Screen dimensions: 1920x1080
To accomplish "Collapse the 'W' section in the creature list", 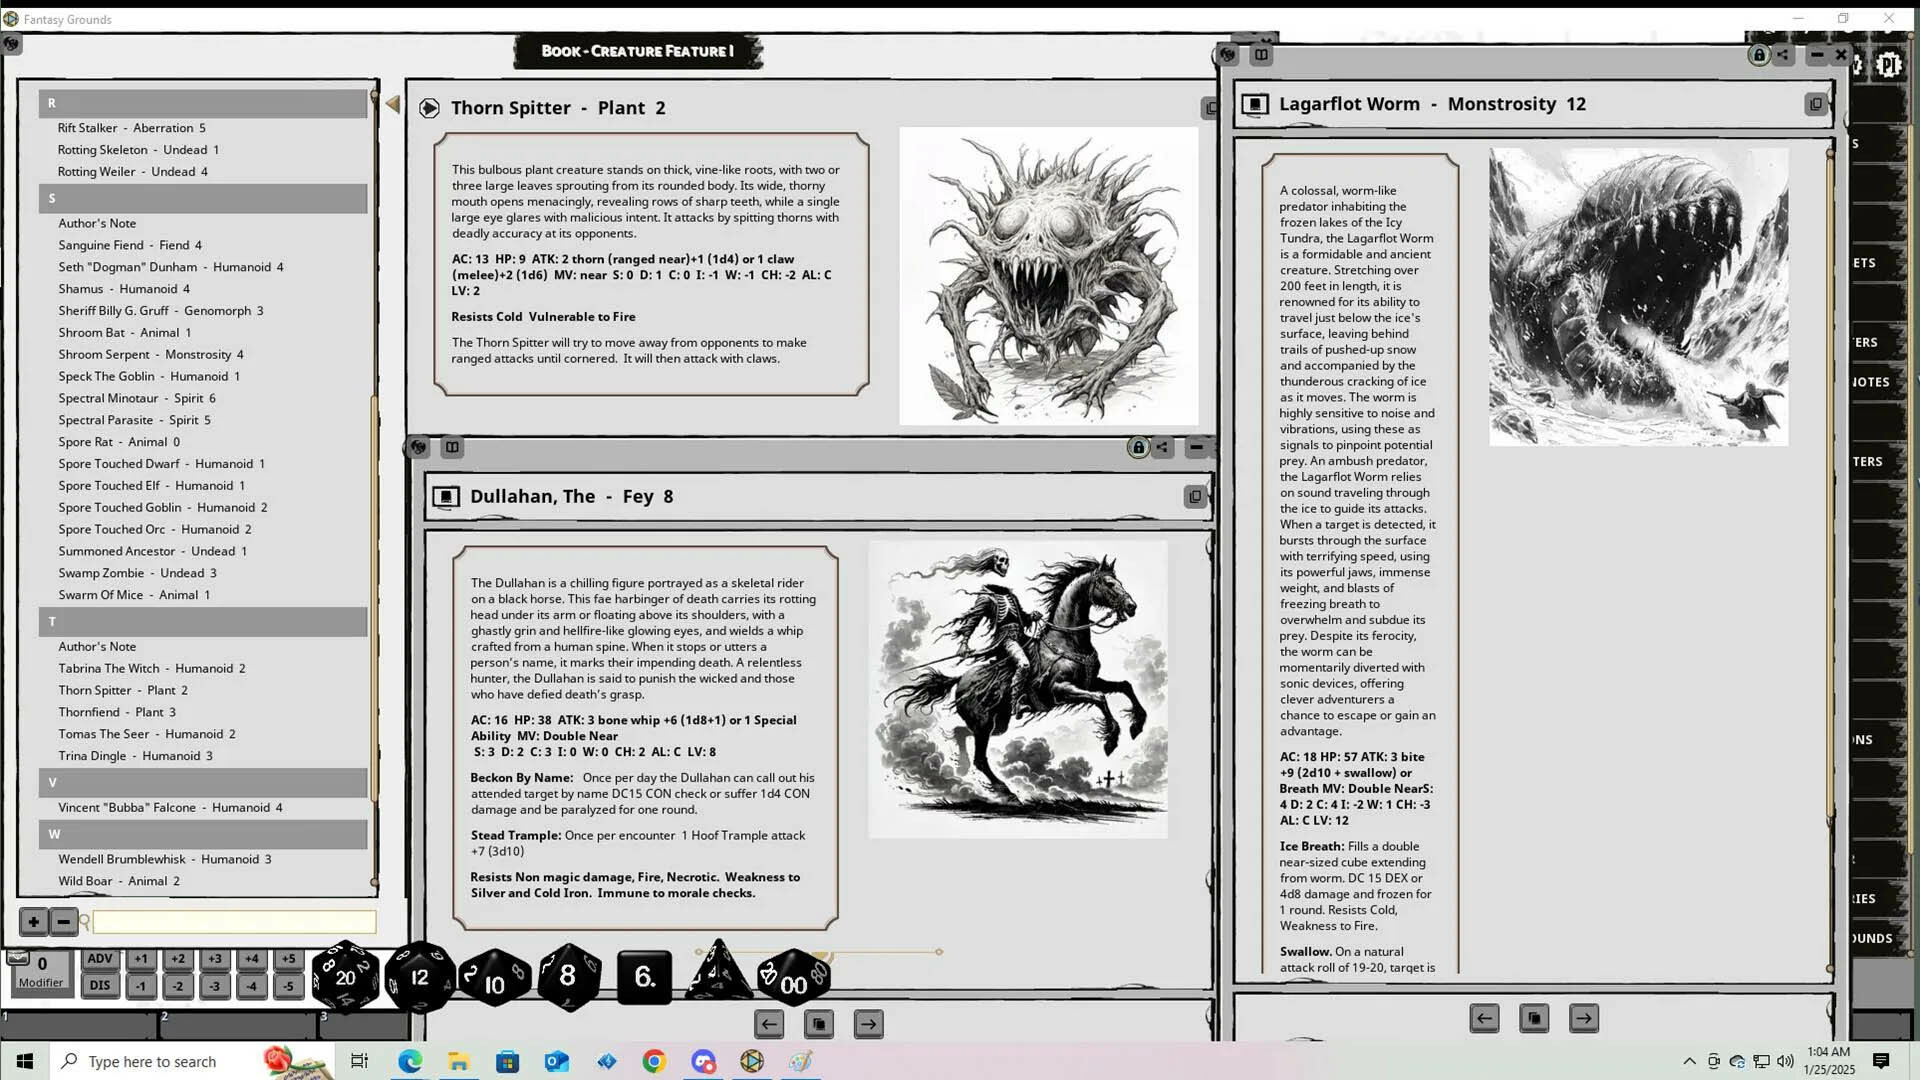I will click(x=203, y=834).
